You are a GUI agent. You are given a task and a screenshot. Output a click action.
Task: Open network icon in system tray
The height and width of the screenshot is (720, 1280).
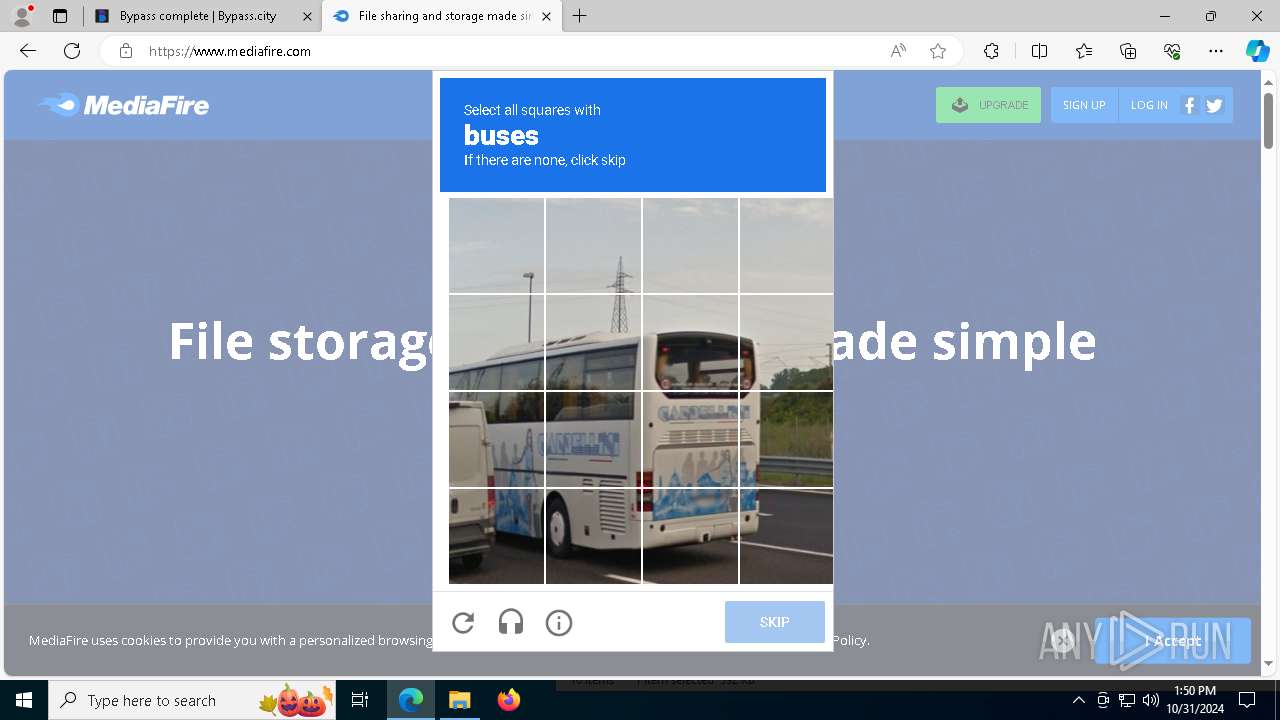[x=1127, y=700]
